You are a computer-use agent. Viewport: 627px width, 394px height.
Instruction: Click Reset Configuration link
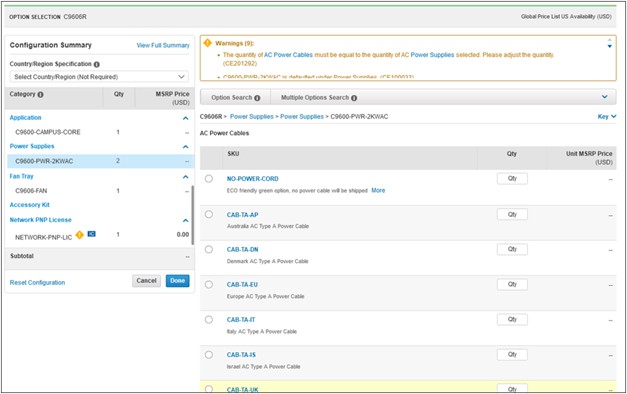[x=37, y=282]
